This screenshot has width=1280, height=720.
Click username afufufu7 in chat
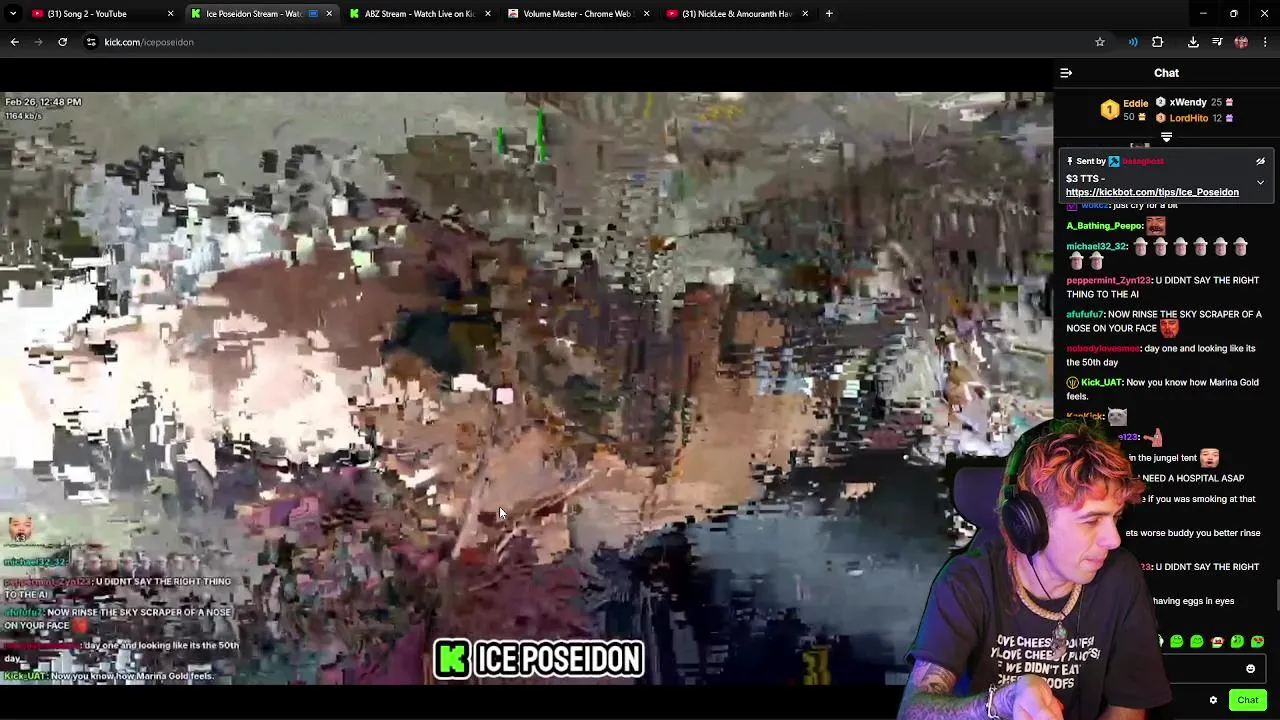coord(1085,314)
